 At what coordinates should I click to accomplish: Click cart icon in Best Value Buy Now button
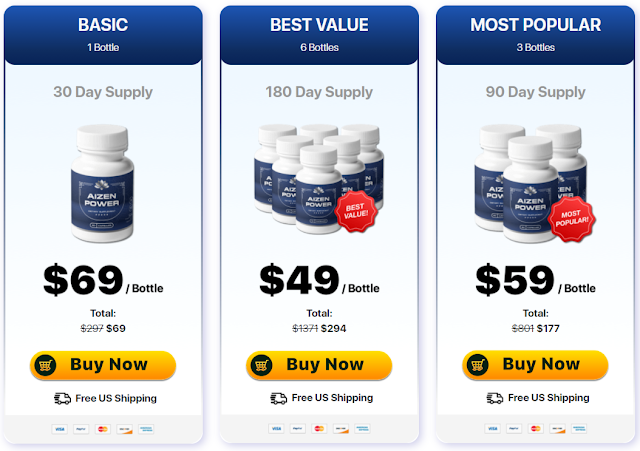[x=262, y=364]
